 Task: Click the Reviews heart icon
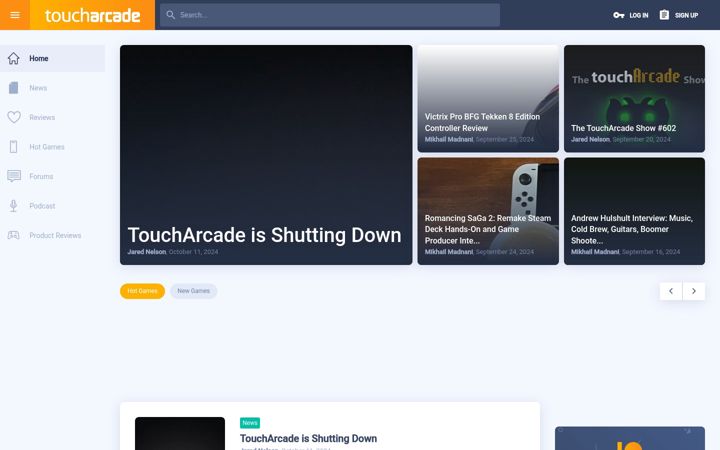pyautogui.click(x=14, y=117)
